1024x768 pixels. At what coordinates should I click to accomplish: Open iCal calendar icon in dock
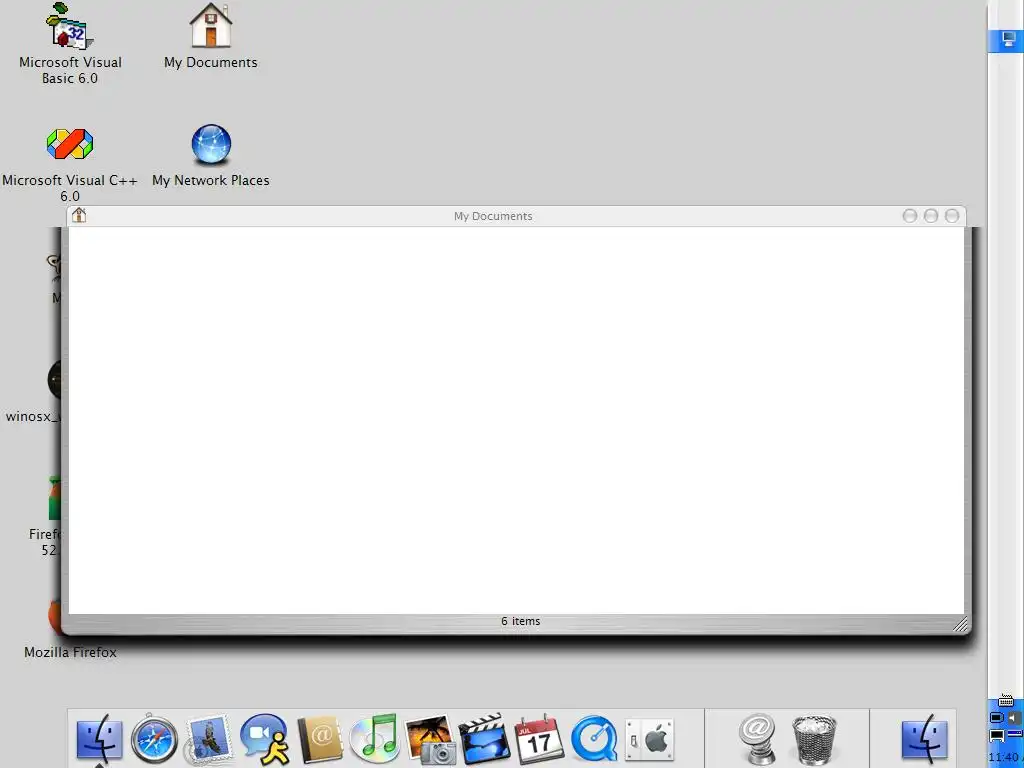pyautogui.click(x=539, y=740)
